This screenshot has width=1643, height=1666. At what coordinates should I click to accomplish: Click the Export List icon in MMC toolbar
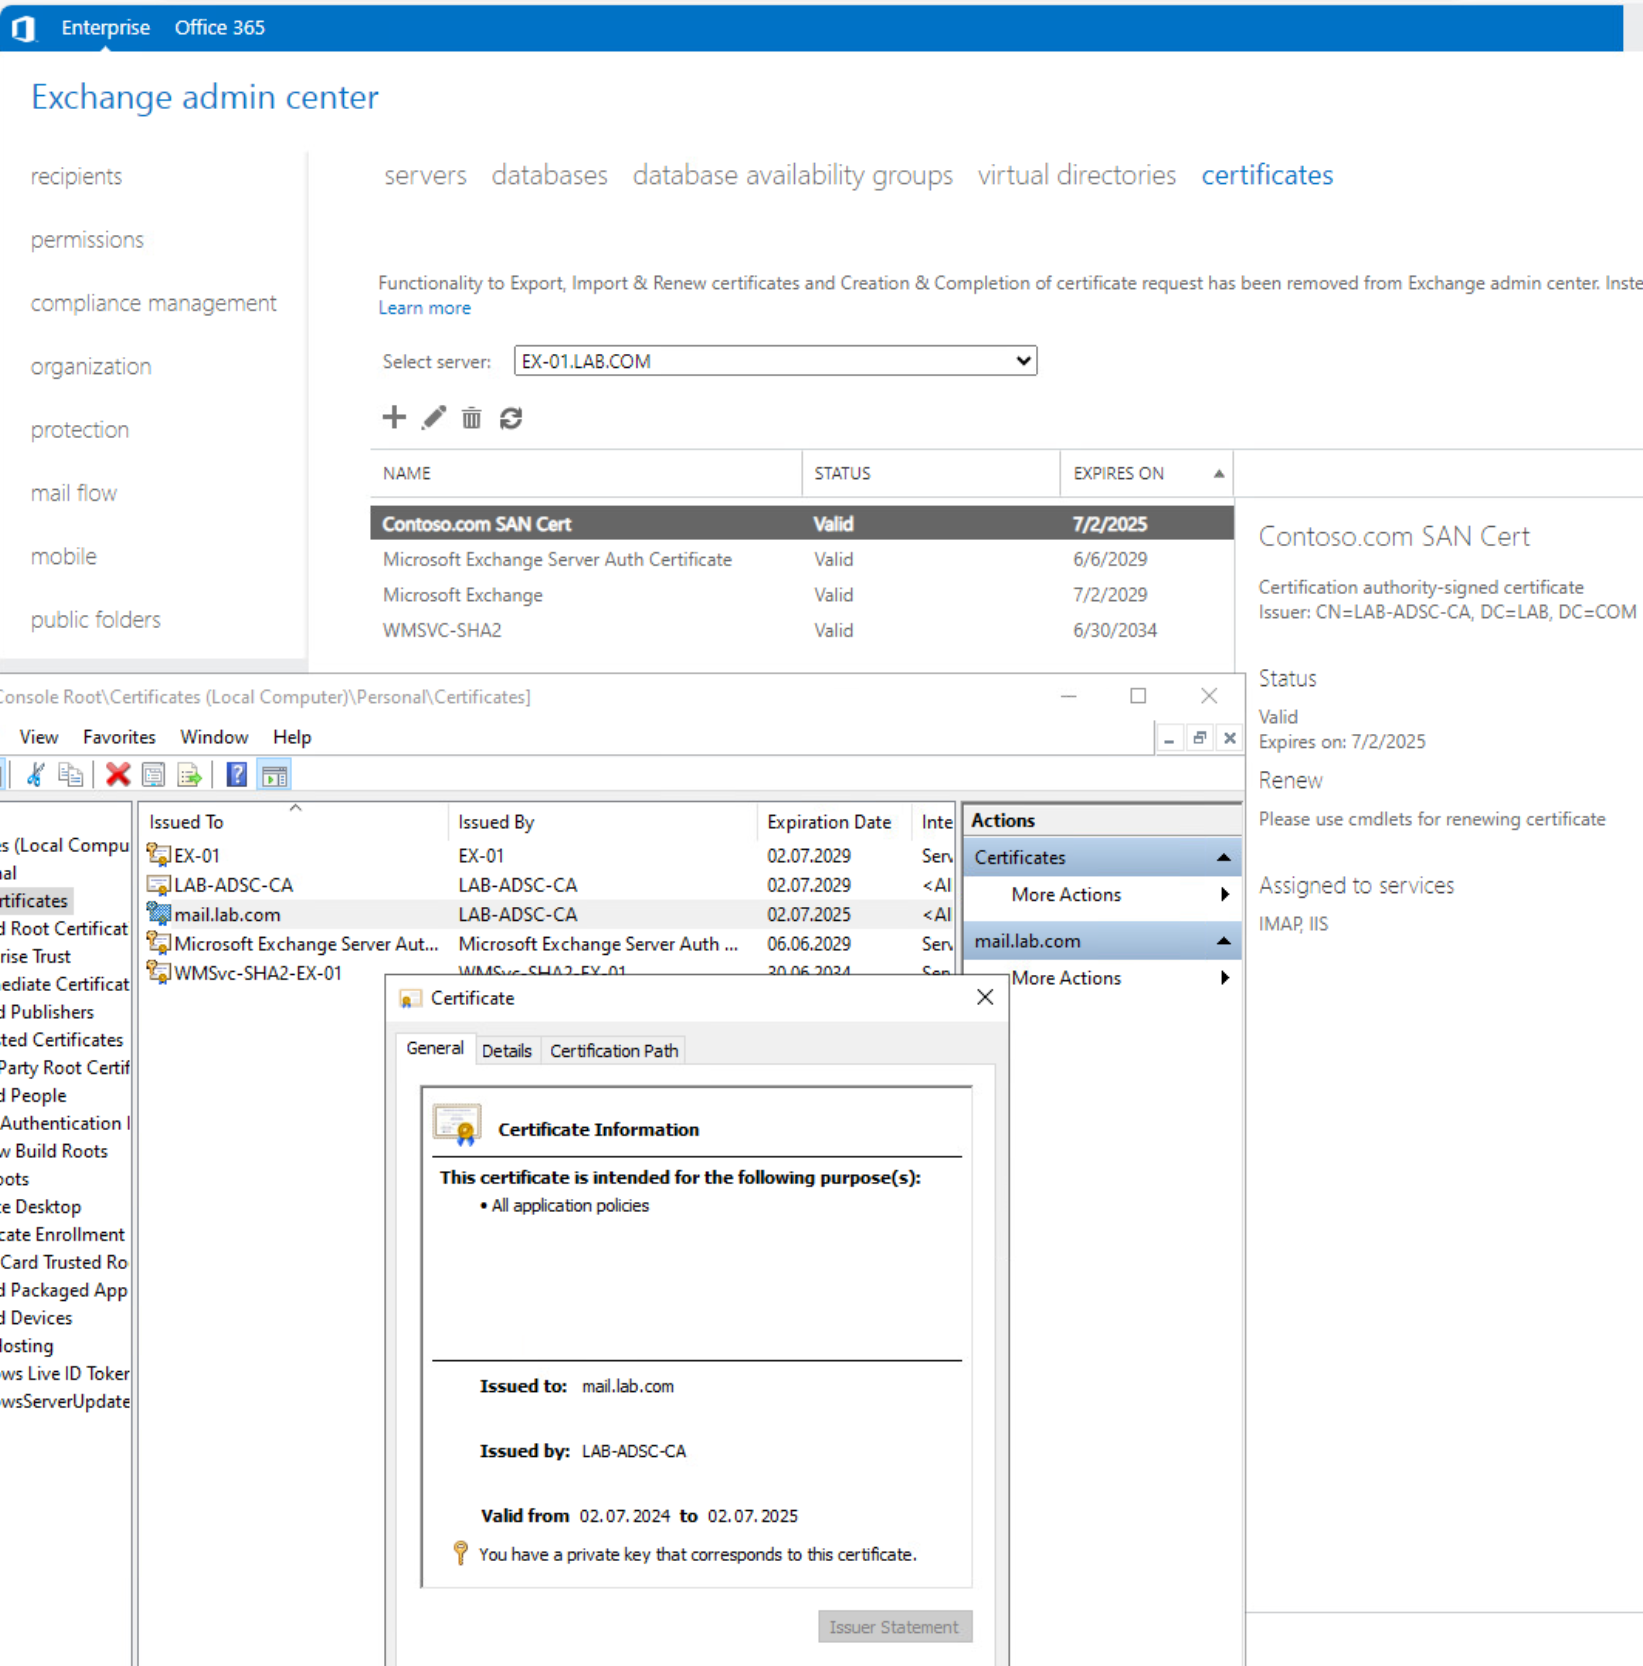(x=189, y=775)
